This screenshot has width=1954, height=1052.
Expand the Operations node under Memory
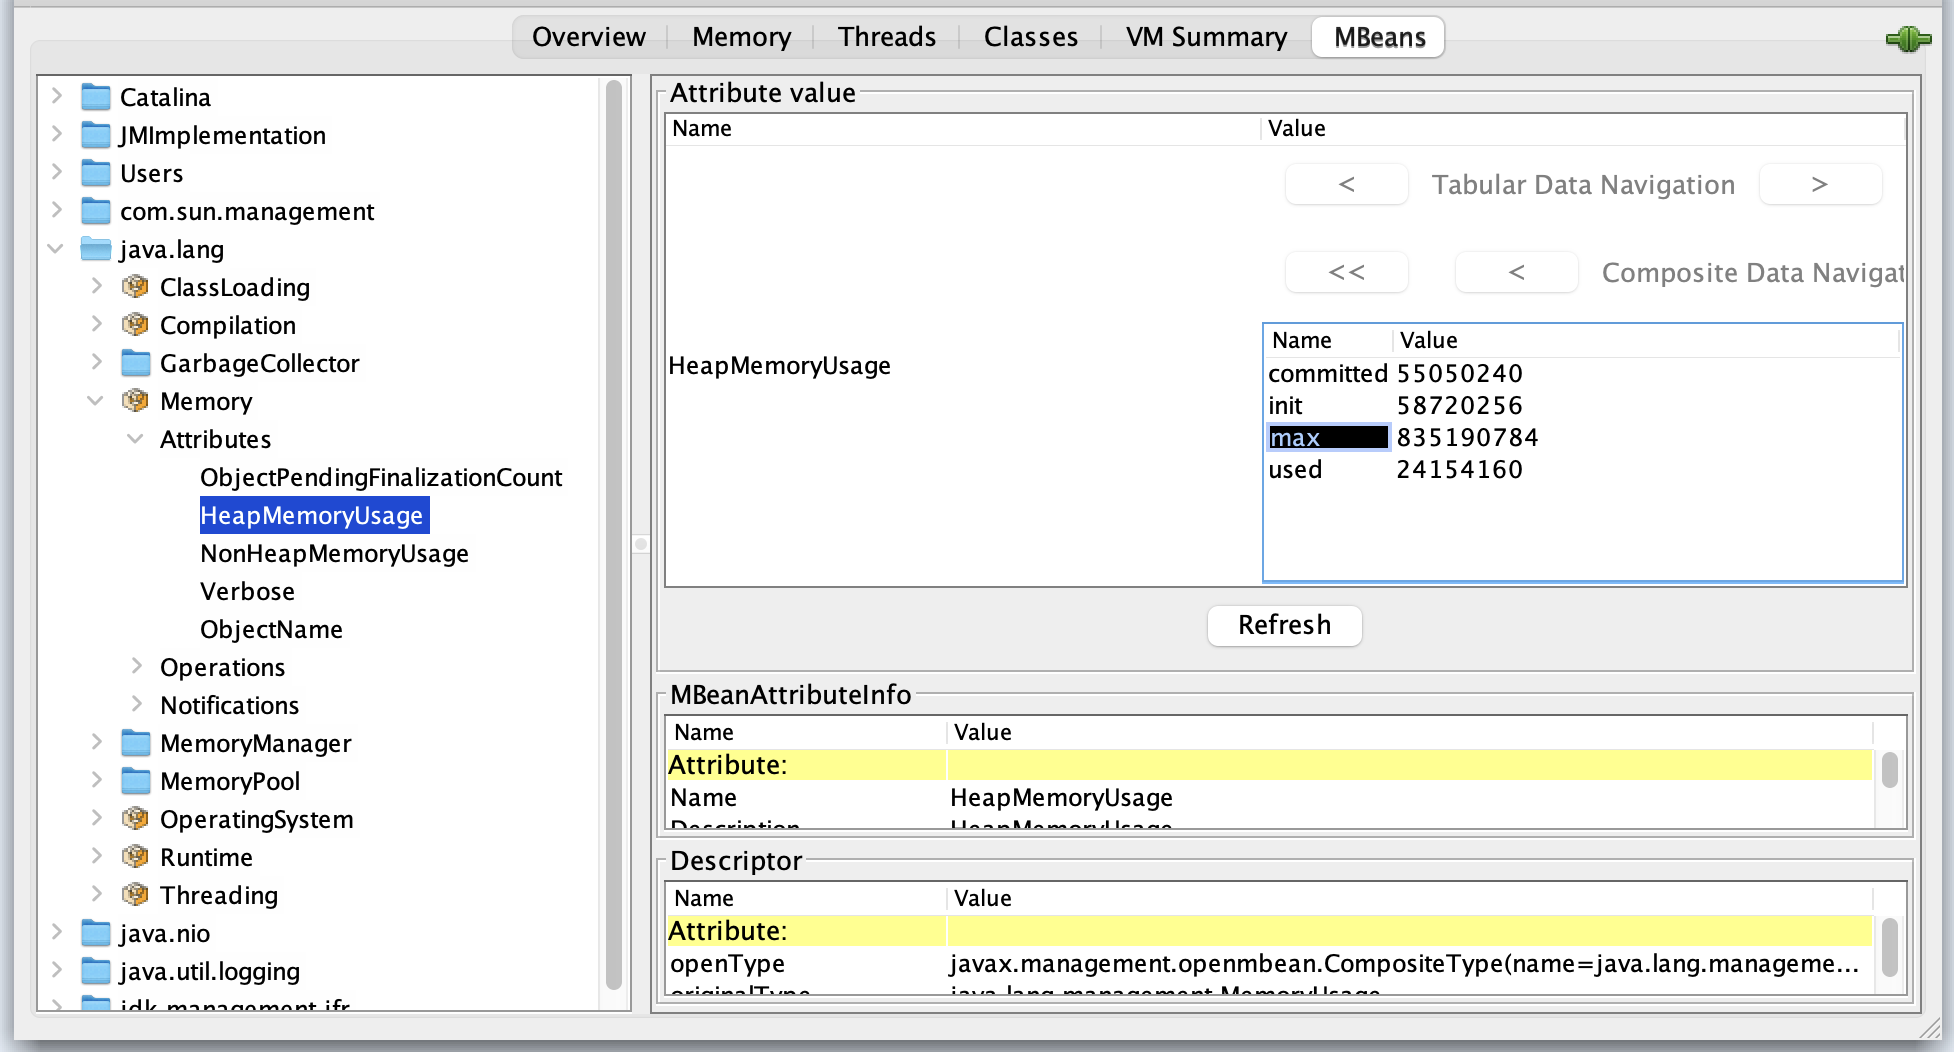tap(137, 667)
